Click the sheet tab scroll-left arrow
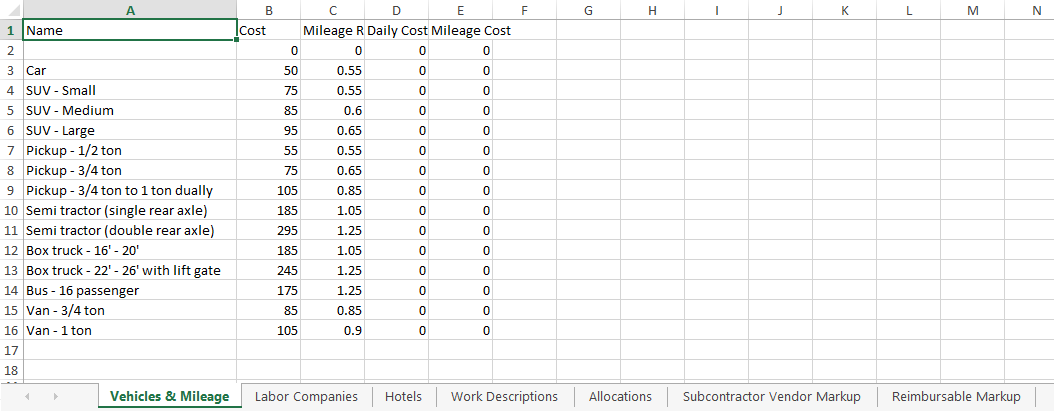Viewport: 1054px width, 411px height. pos(27,396)
